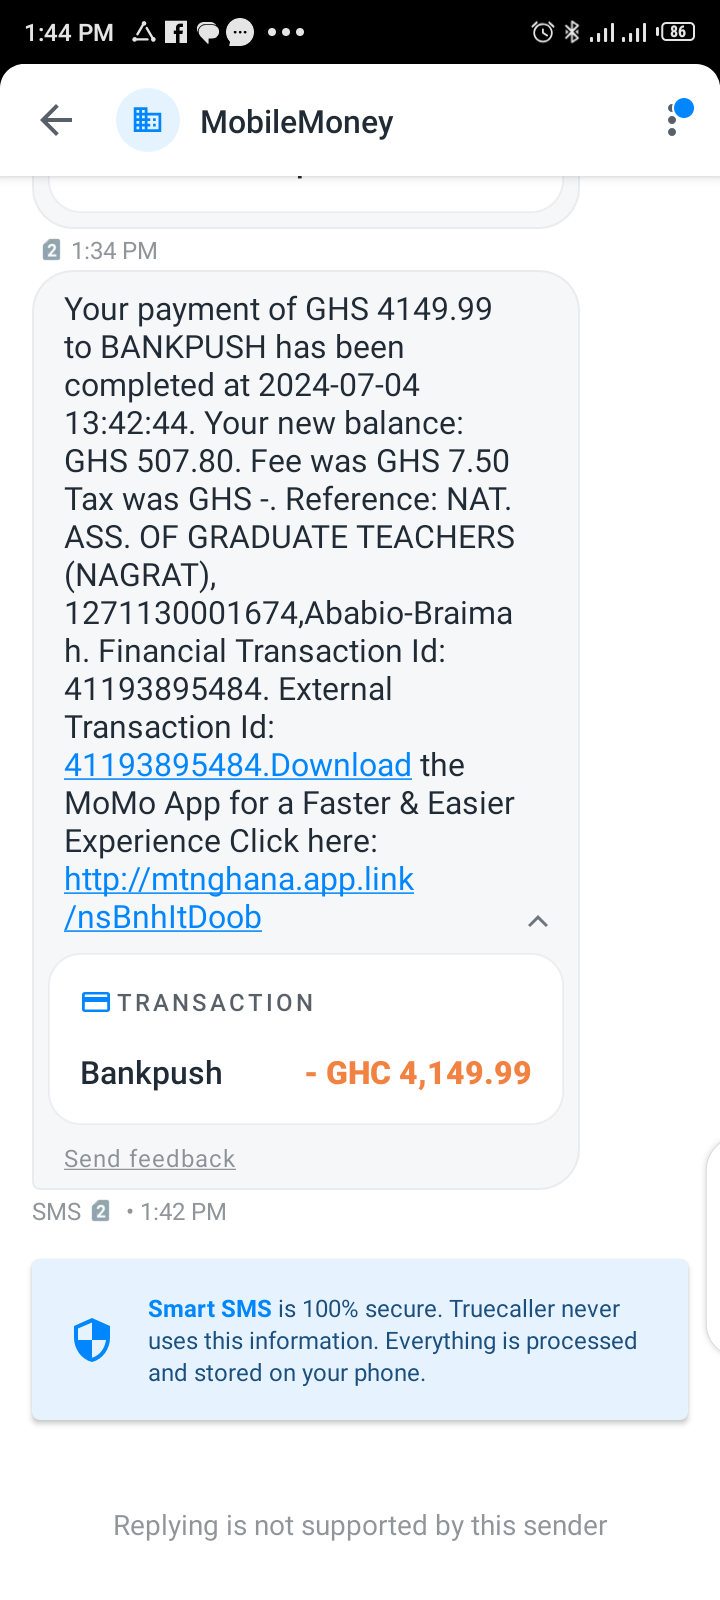
Task: Open the three-dot overflow menu
Action: 673,121
